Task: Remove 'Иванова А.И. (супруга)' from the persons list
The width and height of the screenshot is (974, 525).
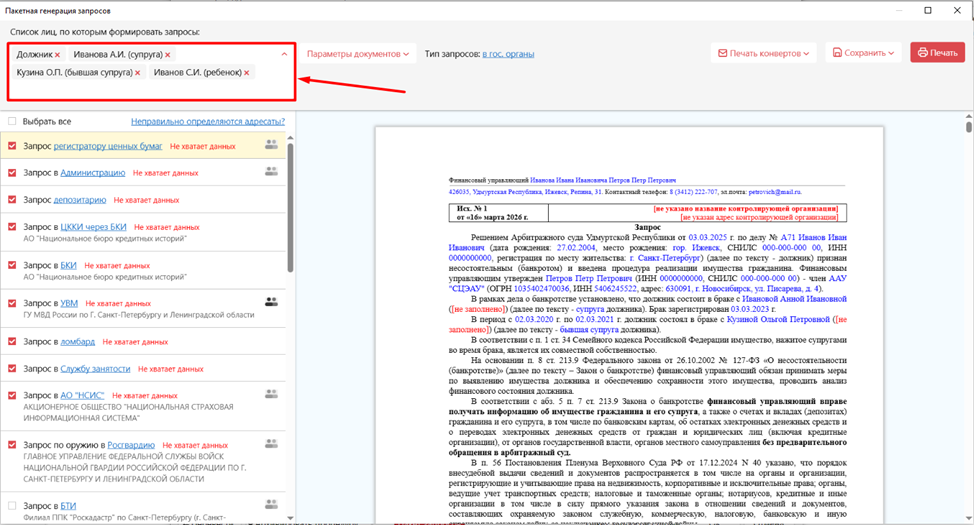Action: (x=167, y=55)
